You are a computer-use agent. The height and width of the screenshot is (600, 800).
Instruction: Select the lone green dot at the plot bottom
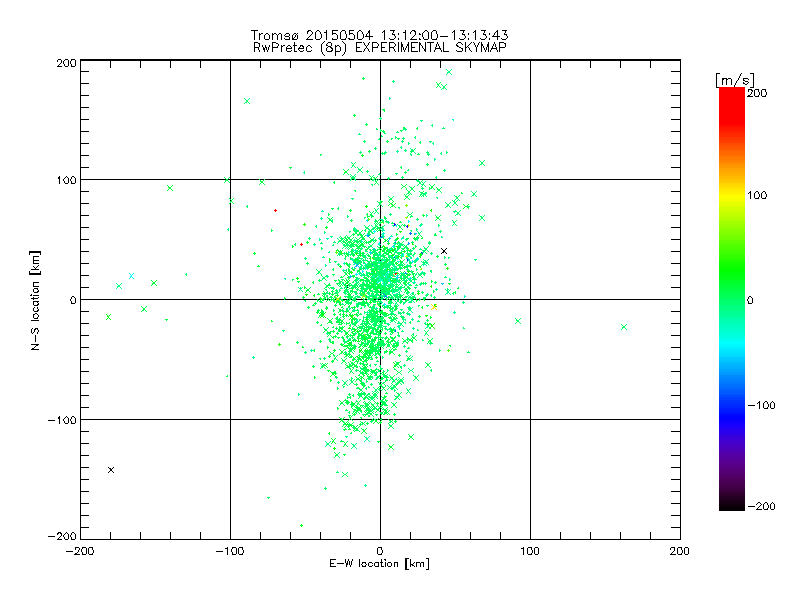[x=302, y=525]
